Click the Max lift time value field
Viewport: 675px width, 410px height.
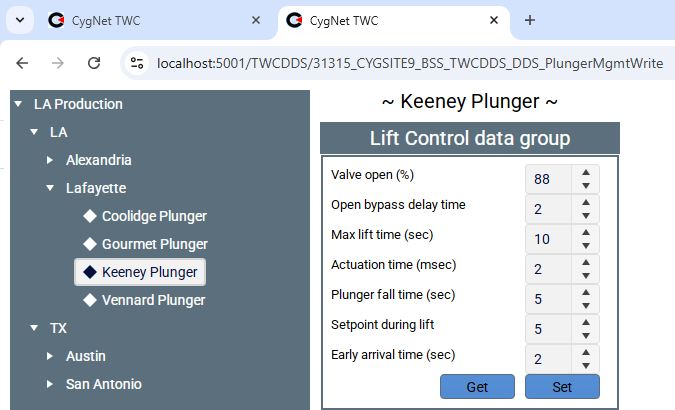548,239
